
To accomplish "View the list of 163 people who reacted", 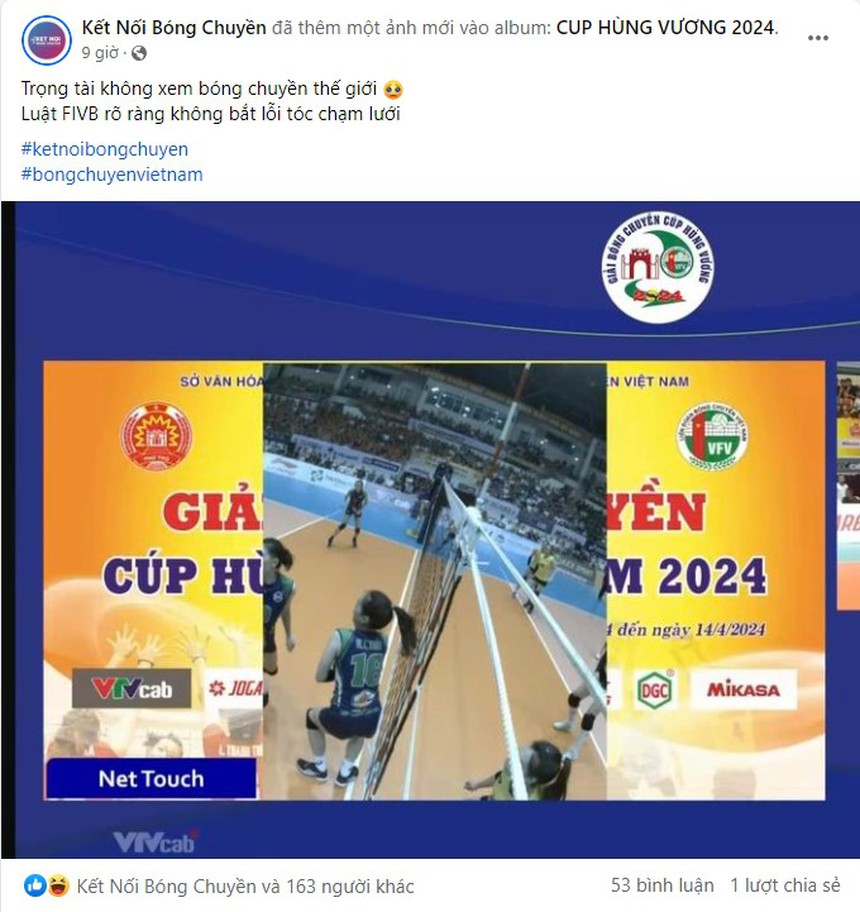I will pyautogui.click(x=245, y=886).
